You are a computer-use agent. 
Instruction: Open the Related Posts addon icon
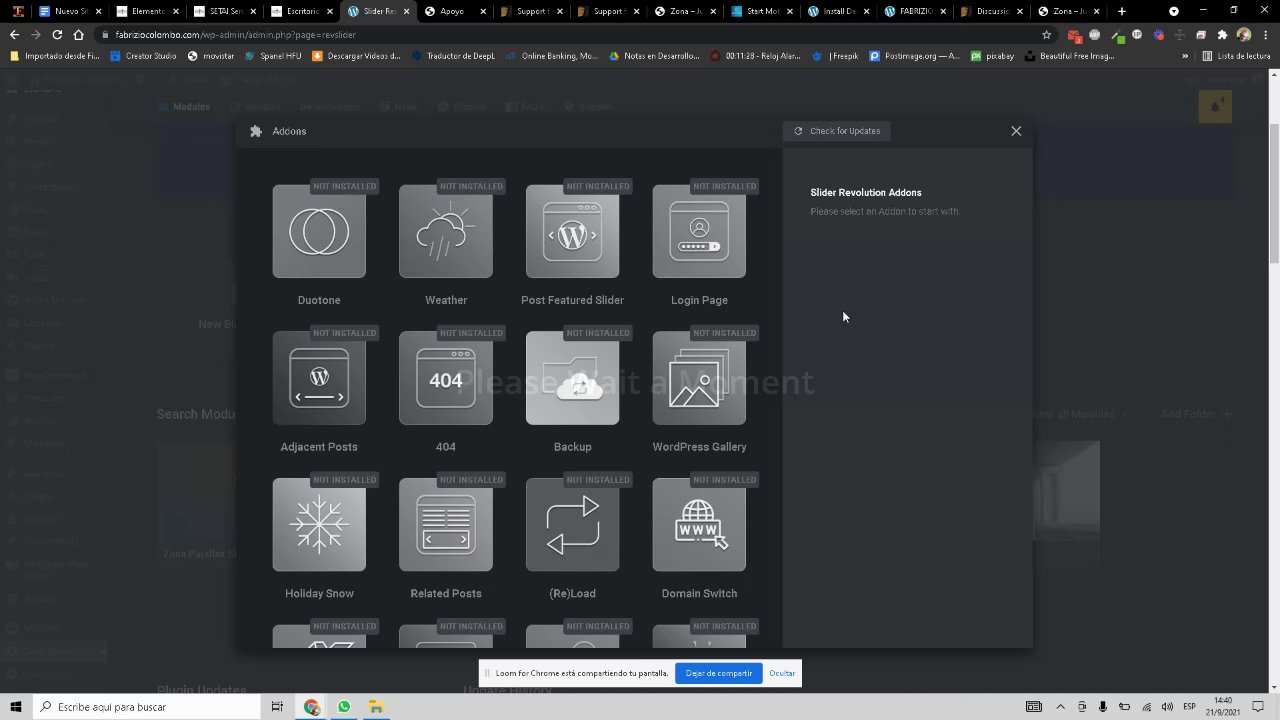pyautogui.click(x=446, y=525)
